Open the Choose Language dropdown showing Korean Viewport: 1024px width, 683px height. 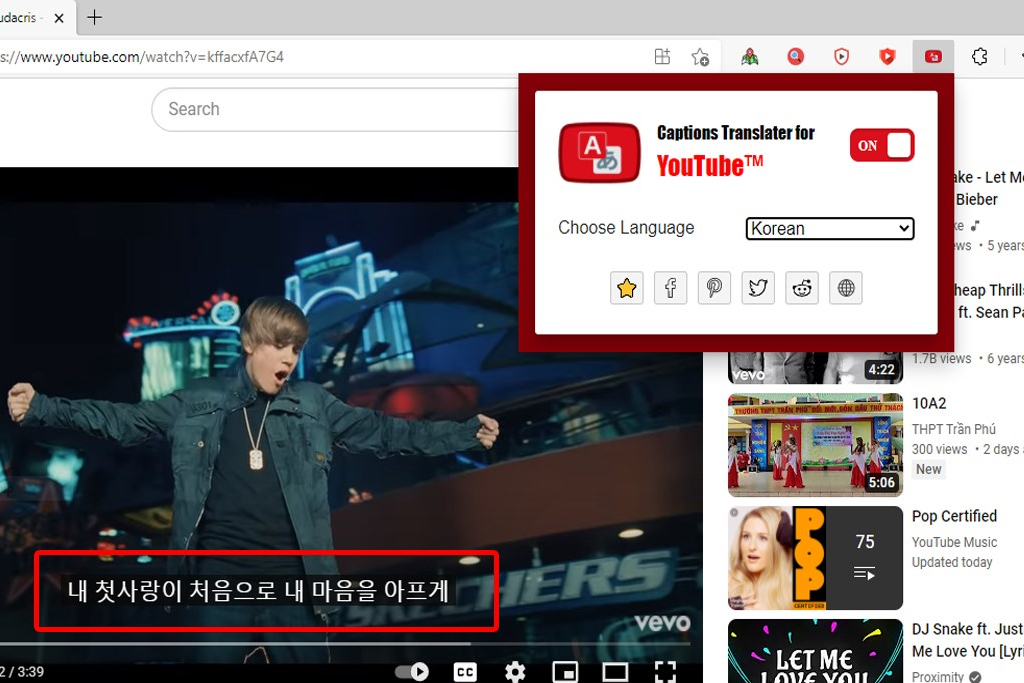[x=830, y=229]
